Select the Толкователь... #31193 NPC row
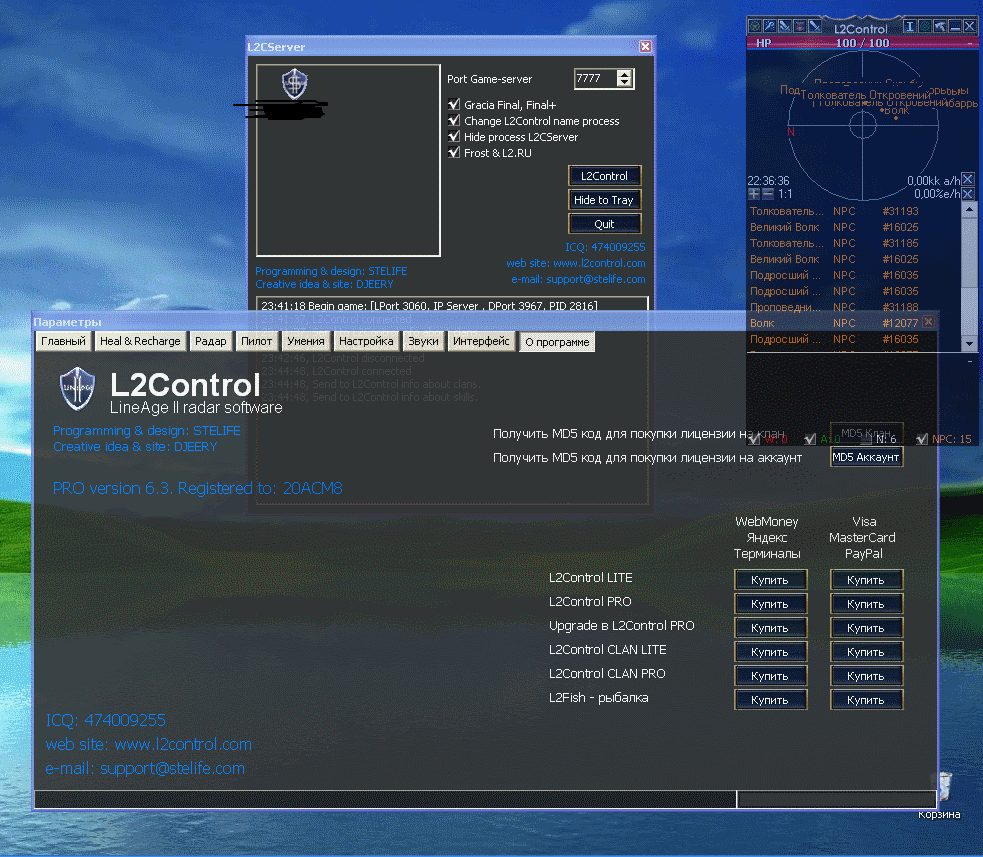This screenshot has height=857, width=983. click(x=853, y=211)
